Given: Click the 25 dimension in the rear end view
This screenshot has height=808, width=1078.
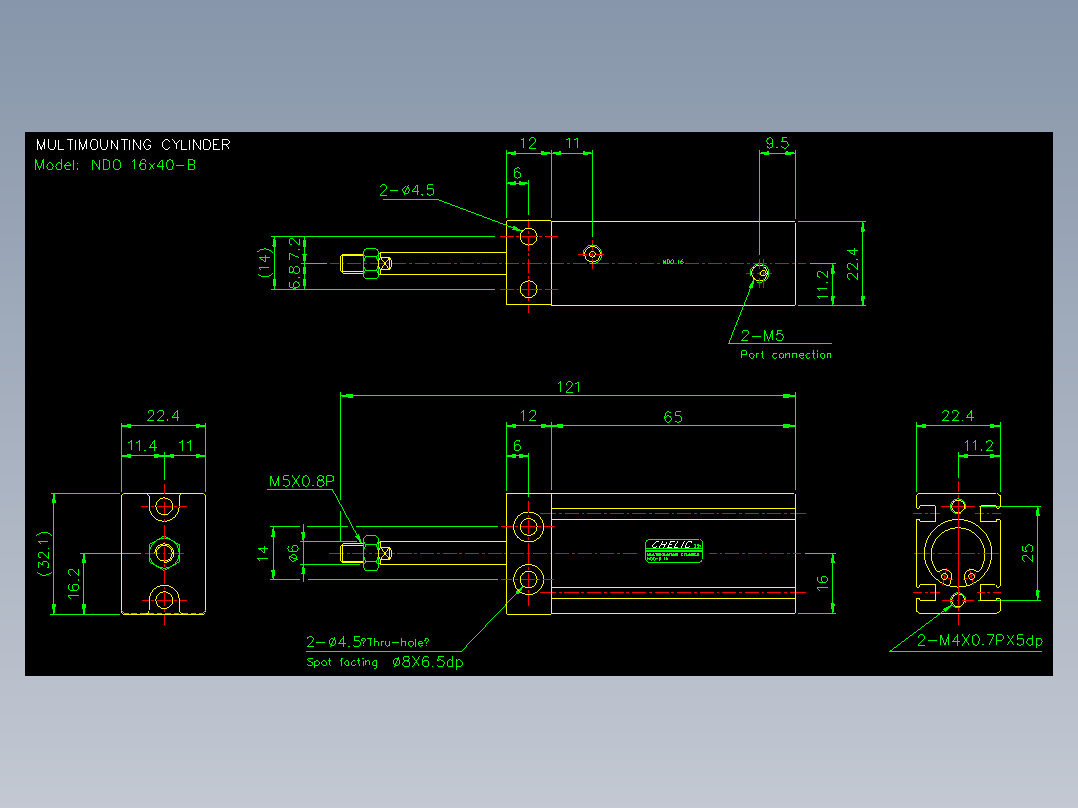Looking at the screenshot, I should [1027, 553].
